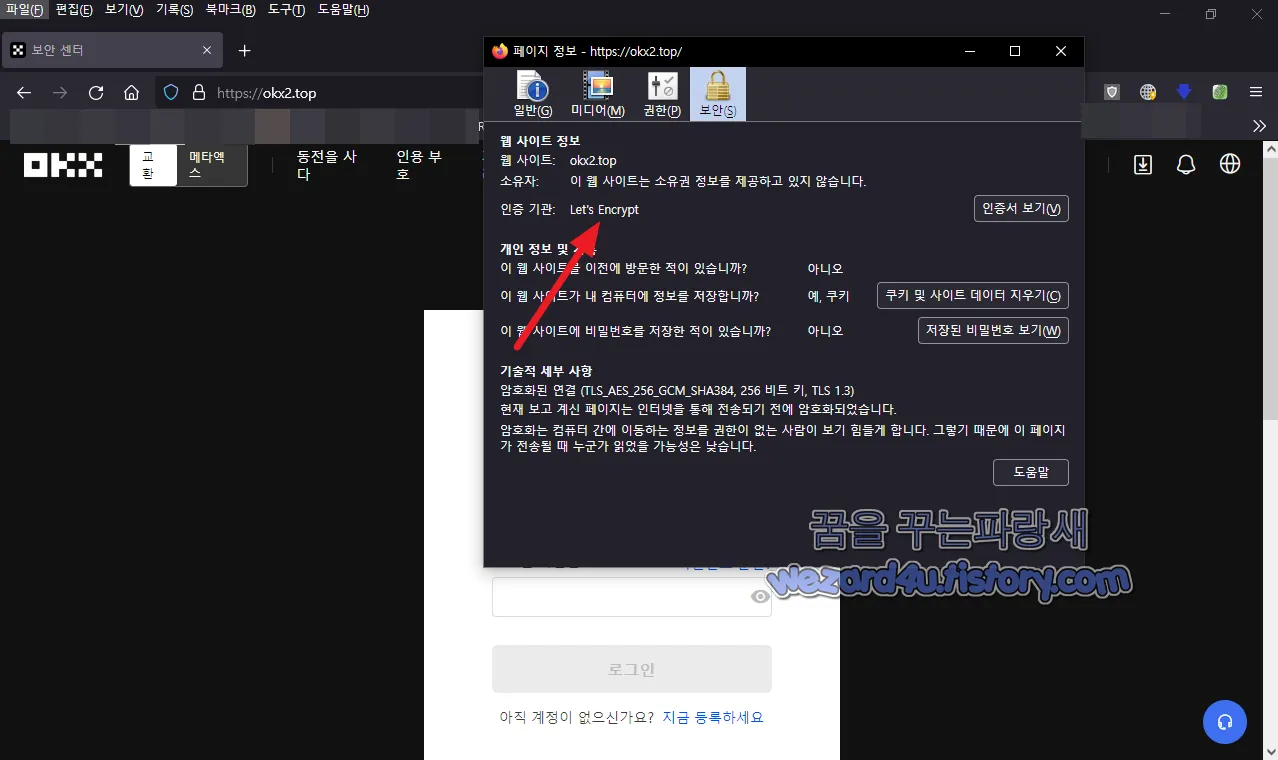Open the 일반(G) panel in page info

pyautogui.click(x=531, y=94)
